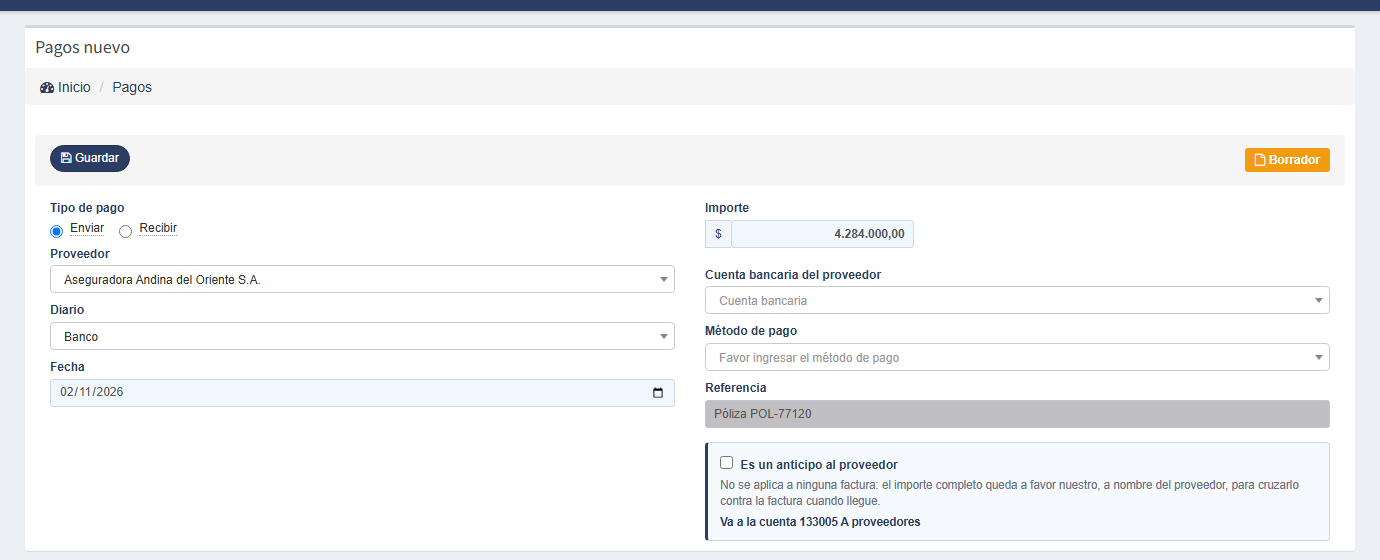Click the Va a la cuenta 133005 text
This screenshot has width=1380, height=560.
(820, 522)
